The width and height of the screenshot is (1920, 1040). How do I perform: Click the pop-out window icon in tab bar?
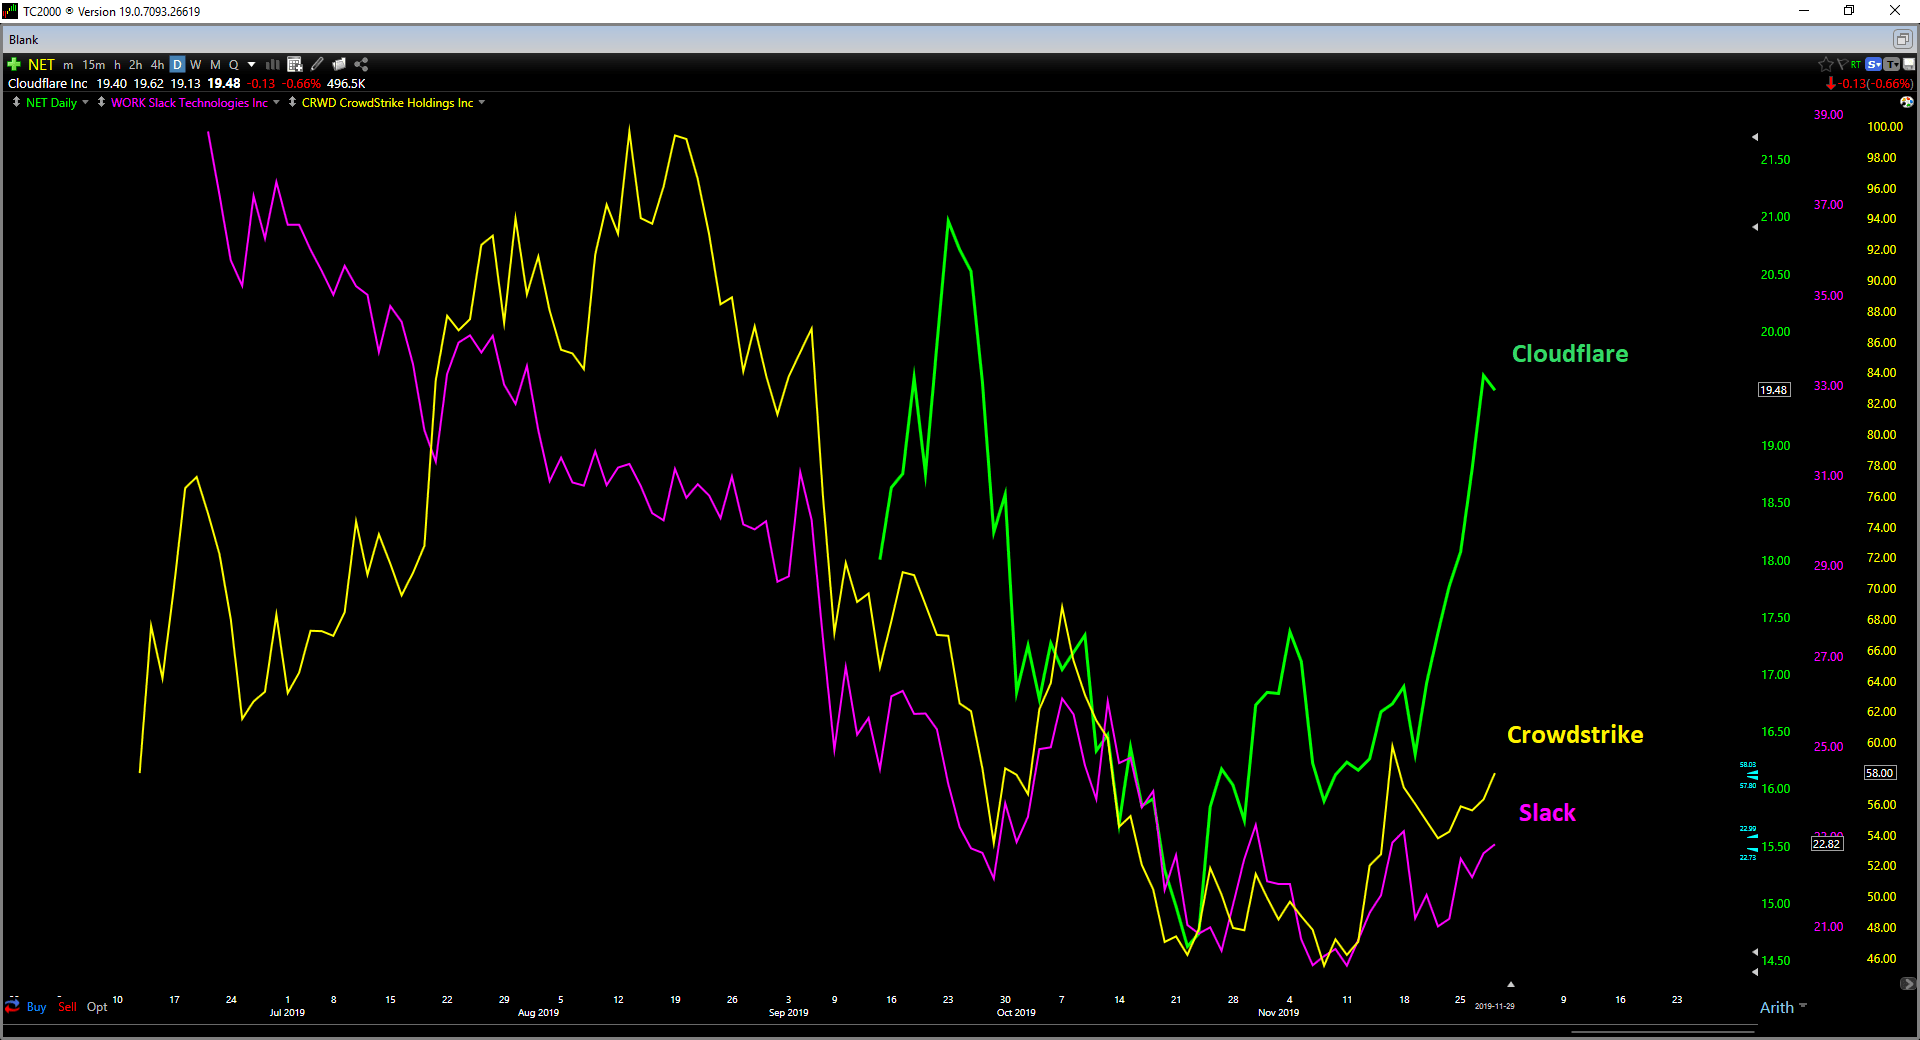click(1902, 39)
